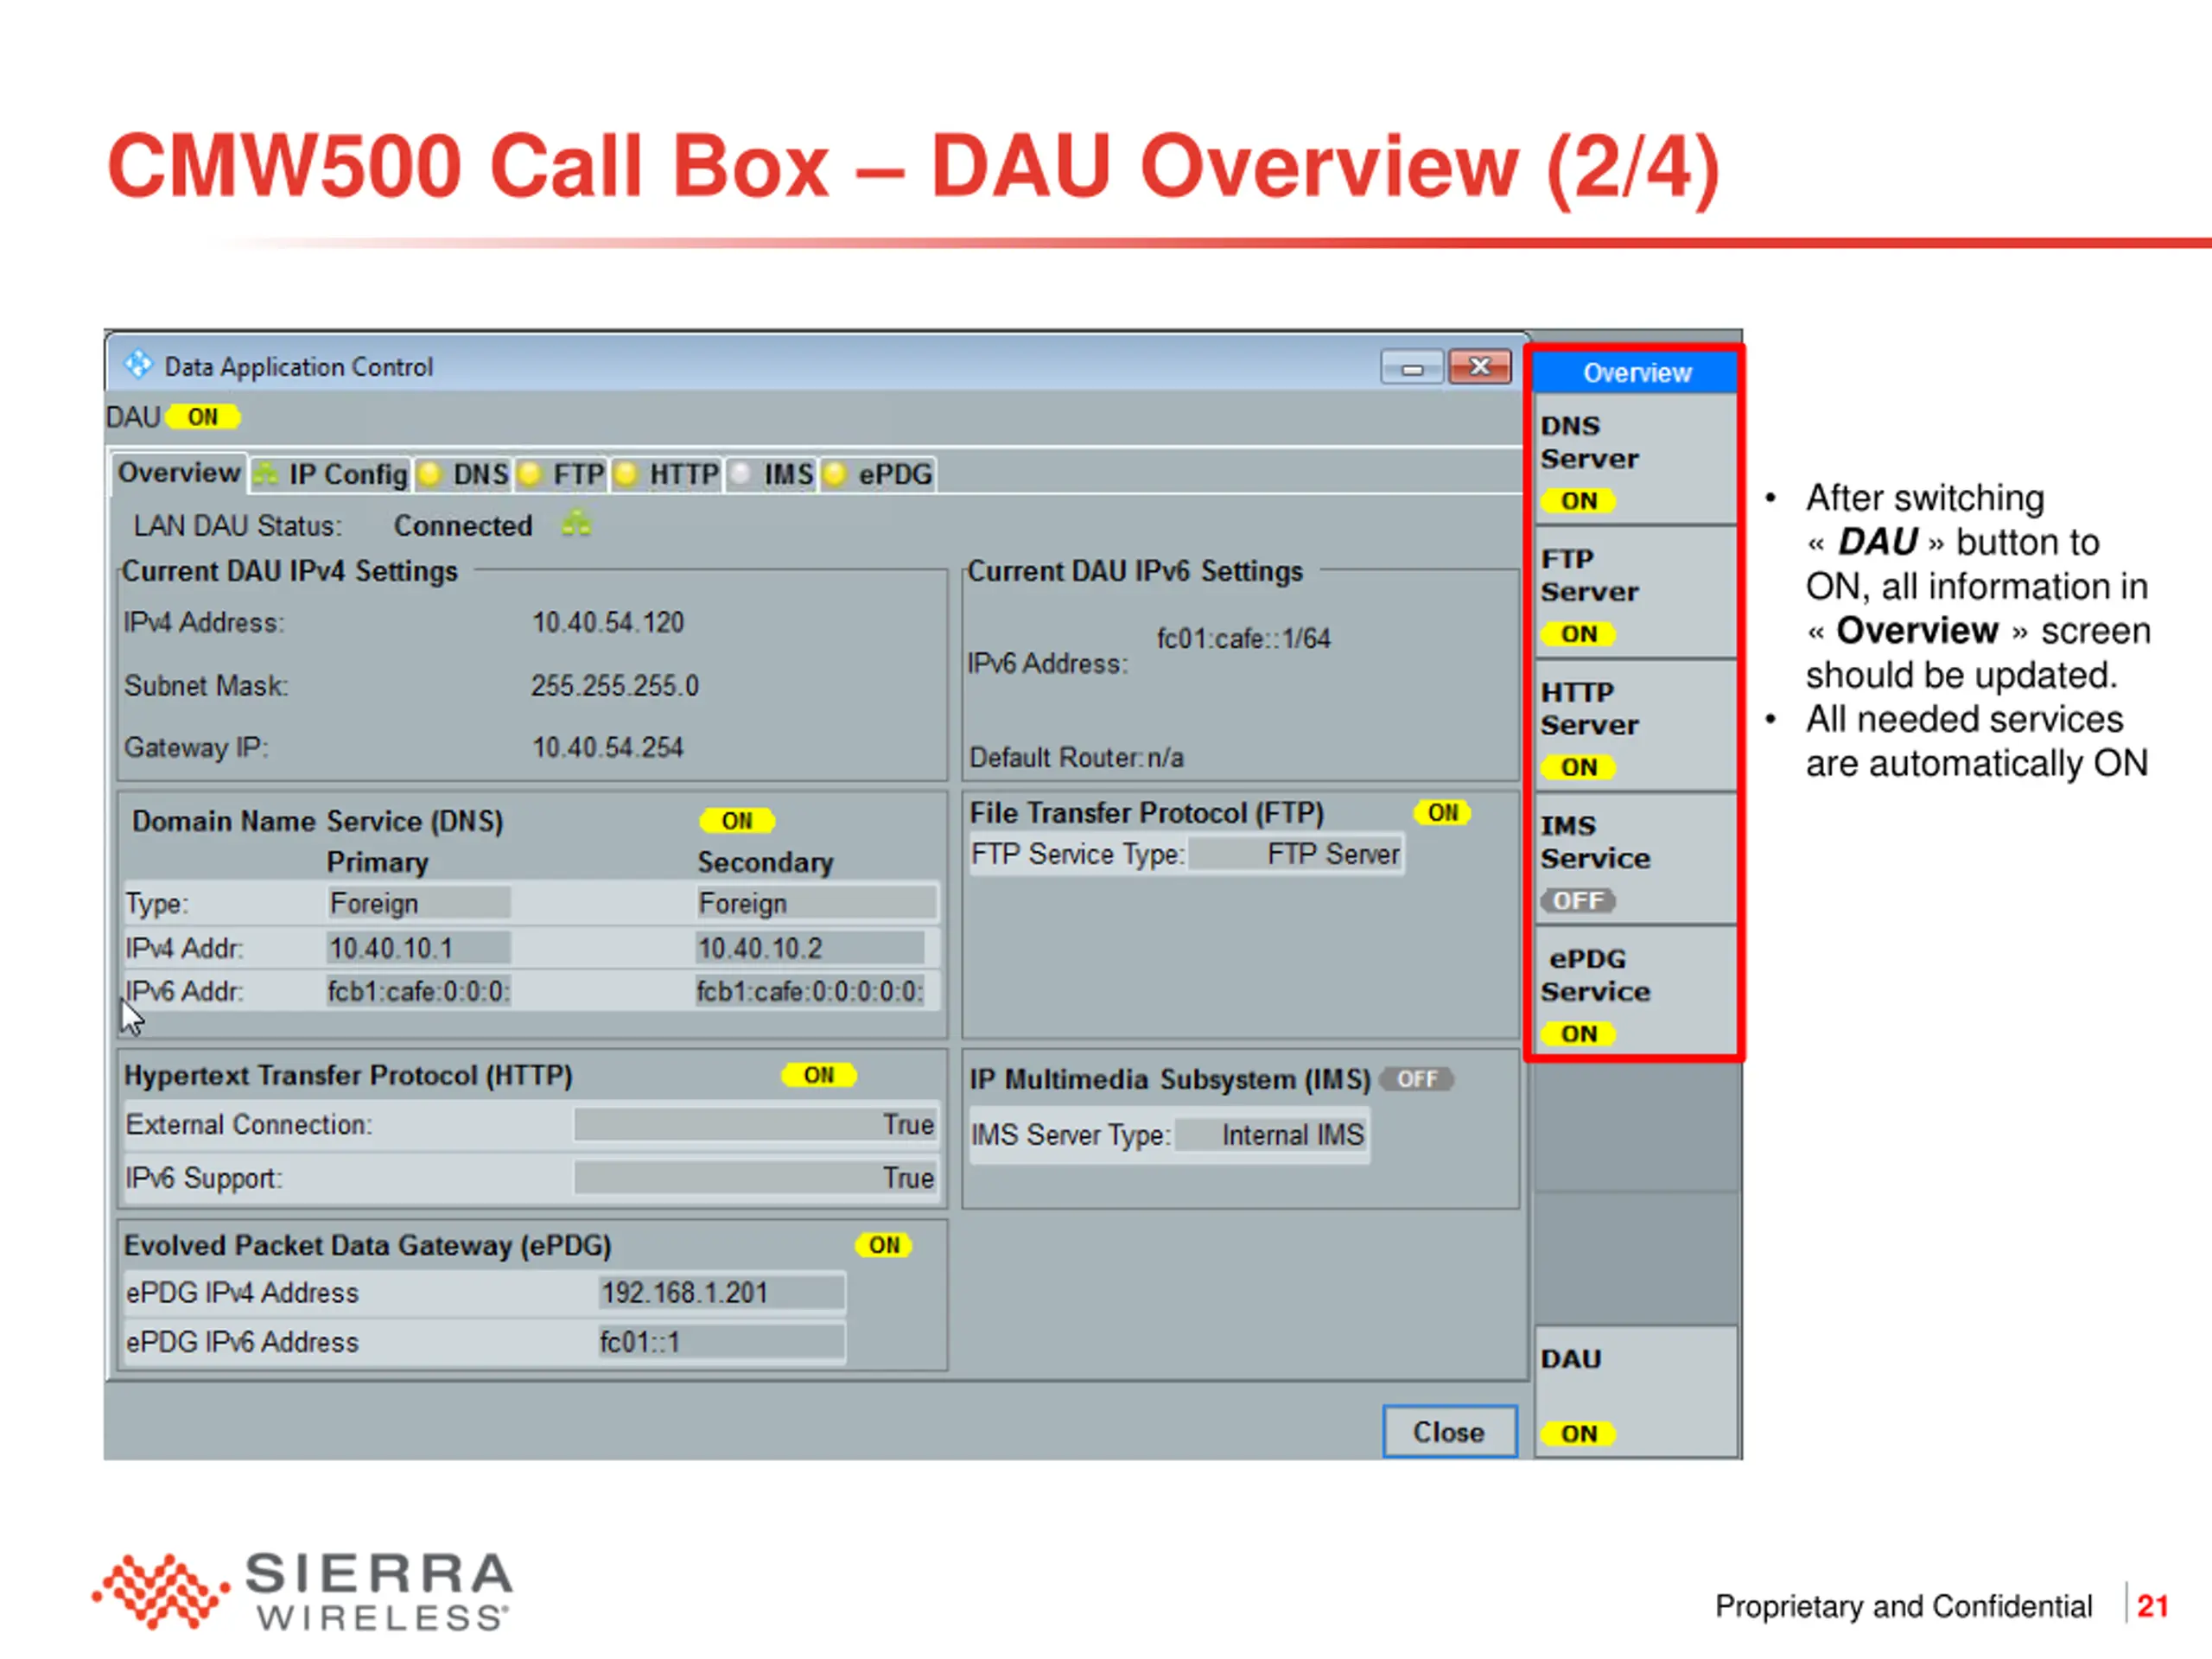
Task: Toggle File Transfer Protocol (FTP) ON switch
Action: [1442, 813]
